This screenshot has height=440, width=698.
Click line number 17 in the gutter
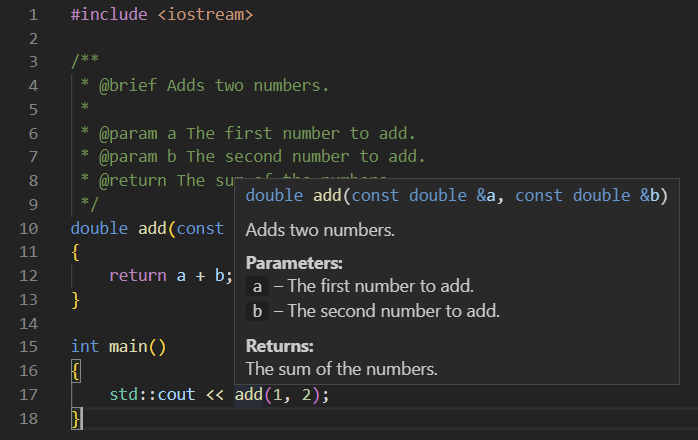coord(28,395)
